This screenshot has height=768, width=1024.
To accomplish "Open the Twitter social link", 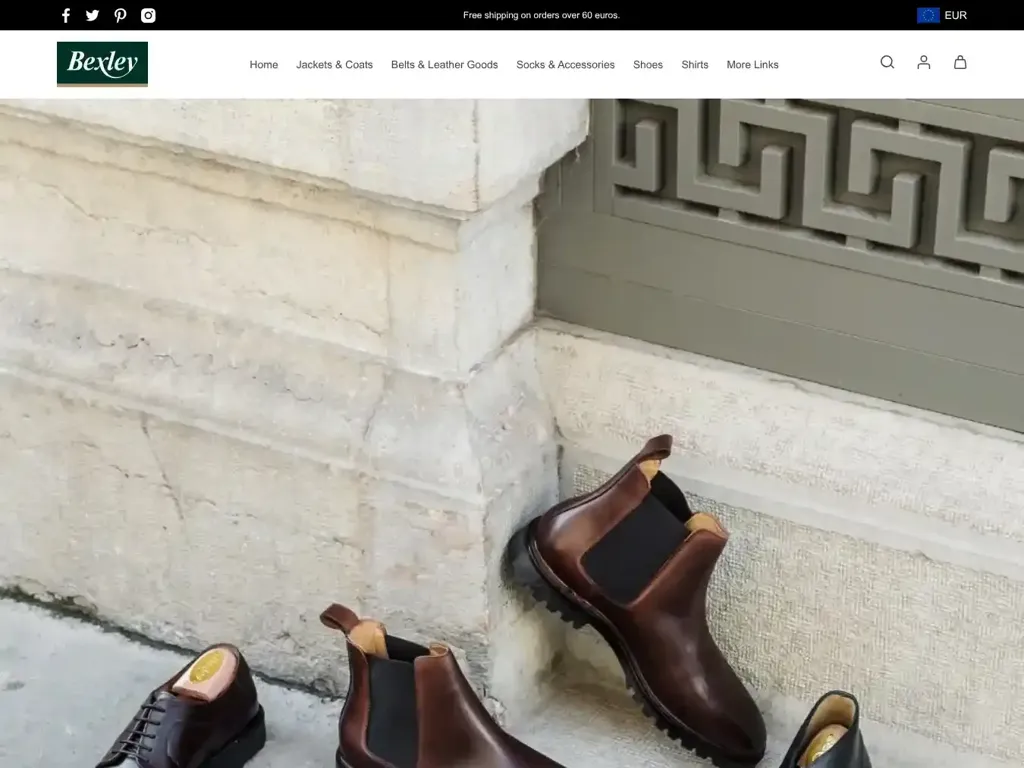I will pyautogui.click(x=93, y=15).
